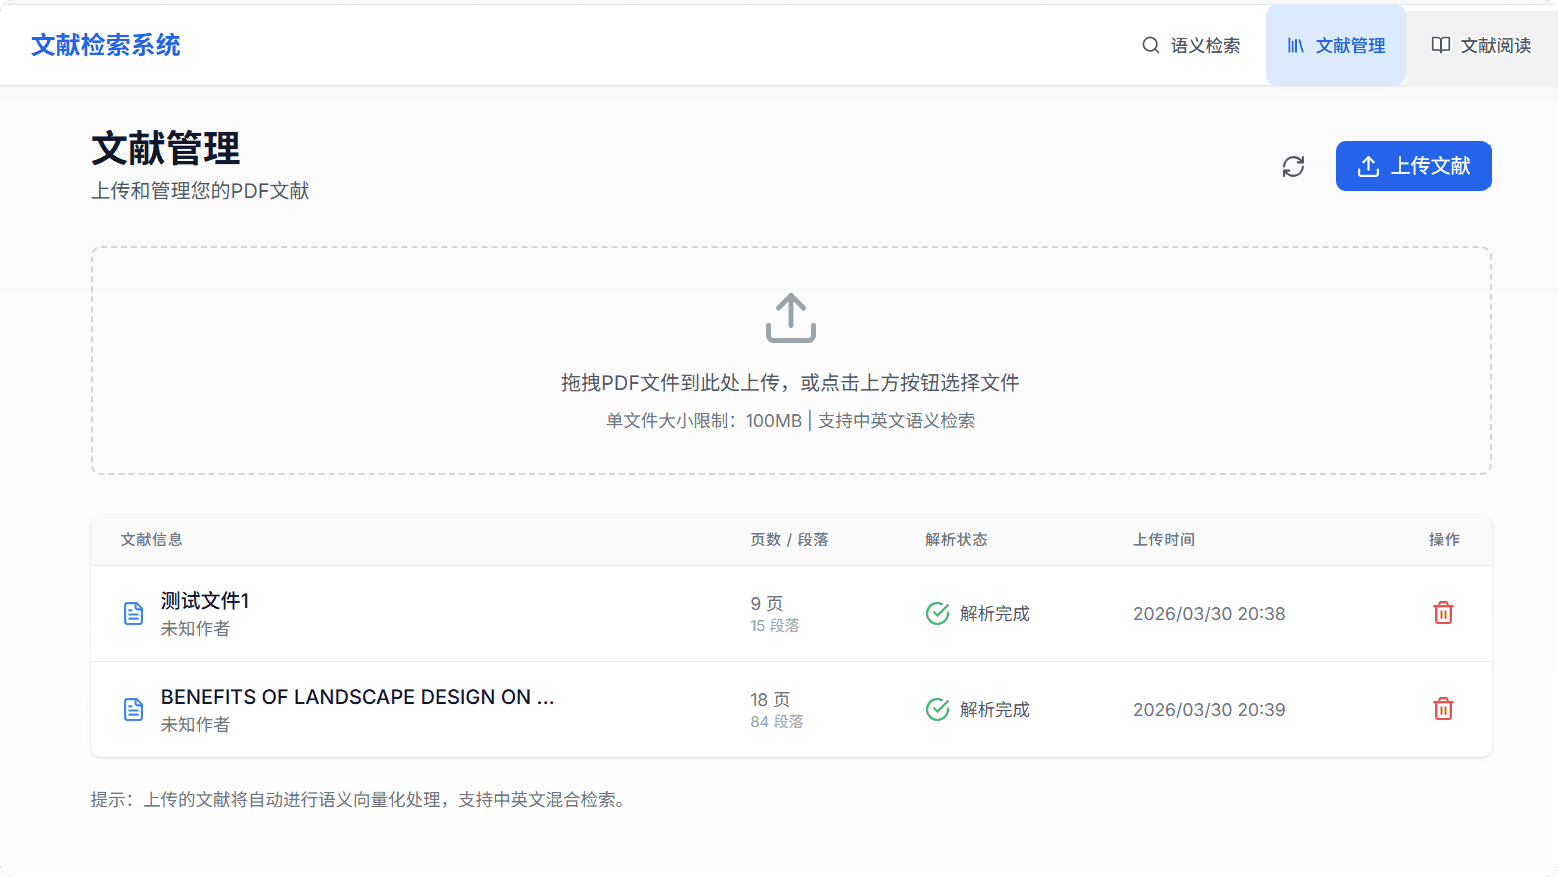Open the 语义检索 tab
Viewport: 1558px width, 877px height.
(1191, 45)
